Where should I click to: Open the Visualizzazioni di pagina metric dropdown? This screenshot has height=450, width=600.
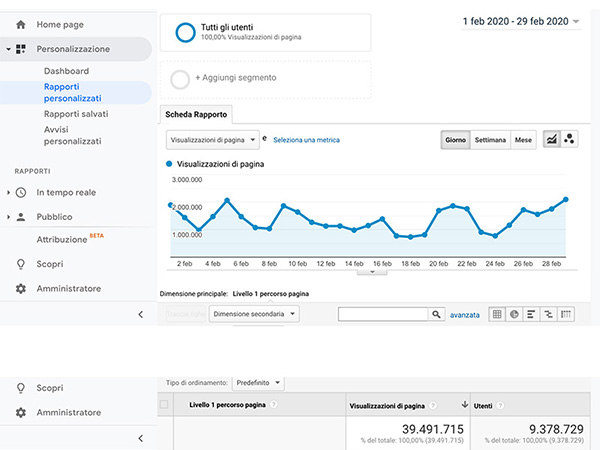pyautogui.click(x=213, y=140)
